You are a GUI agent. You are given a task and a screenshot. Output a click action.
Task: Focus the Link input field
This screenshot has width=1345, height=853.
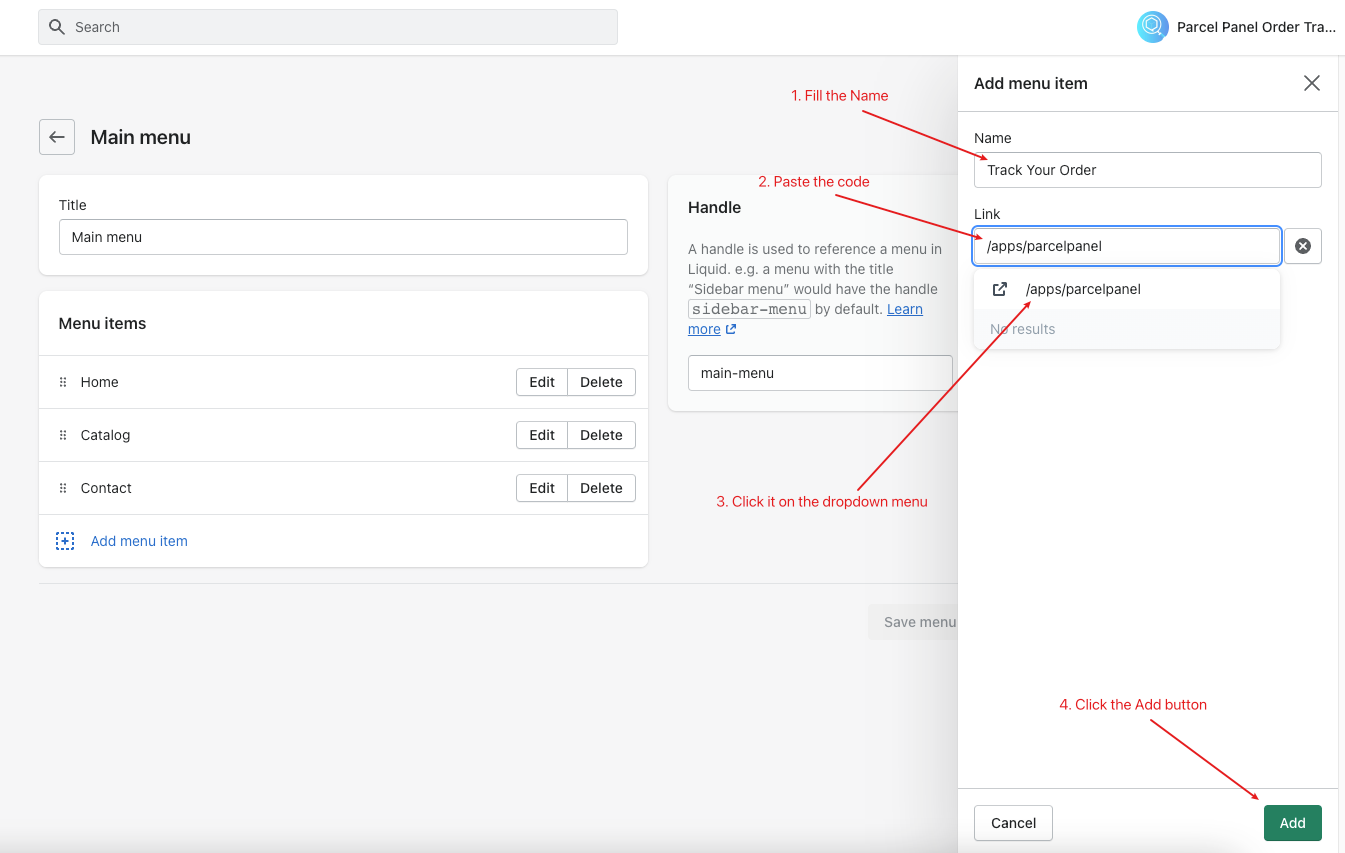click(1127, 246)
